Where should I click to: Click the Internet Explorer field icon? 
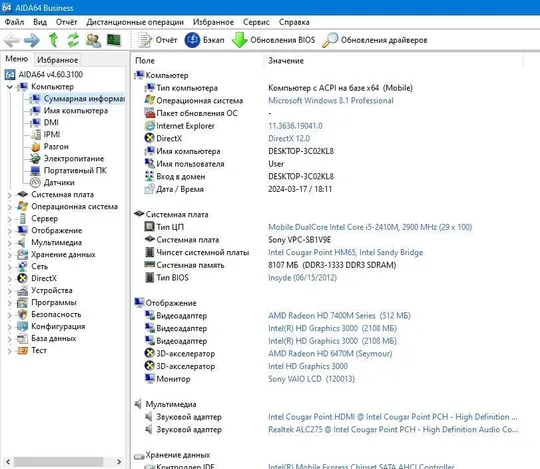(149, 126)
